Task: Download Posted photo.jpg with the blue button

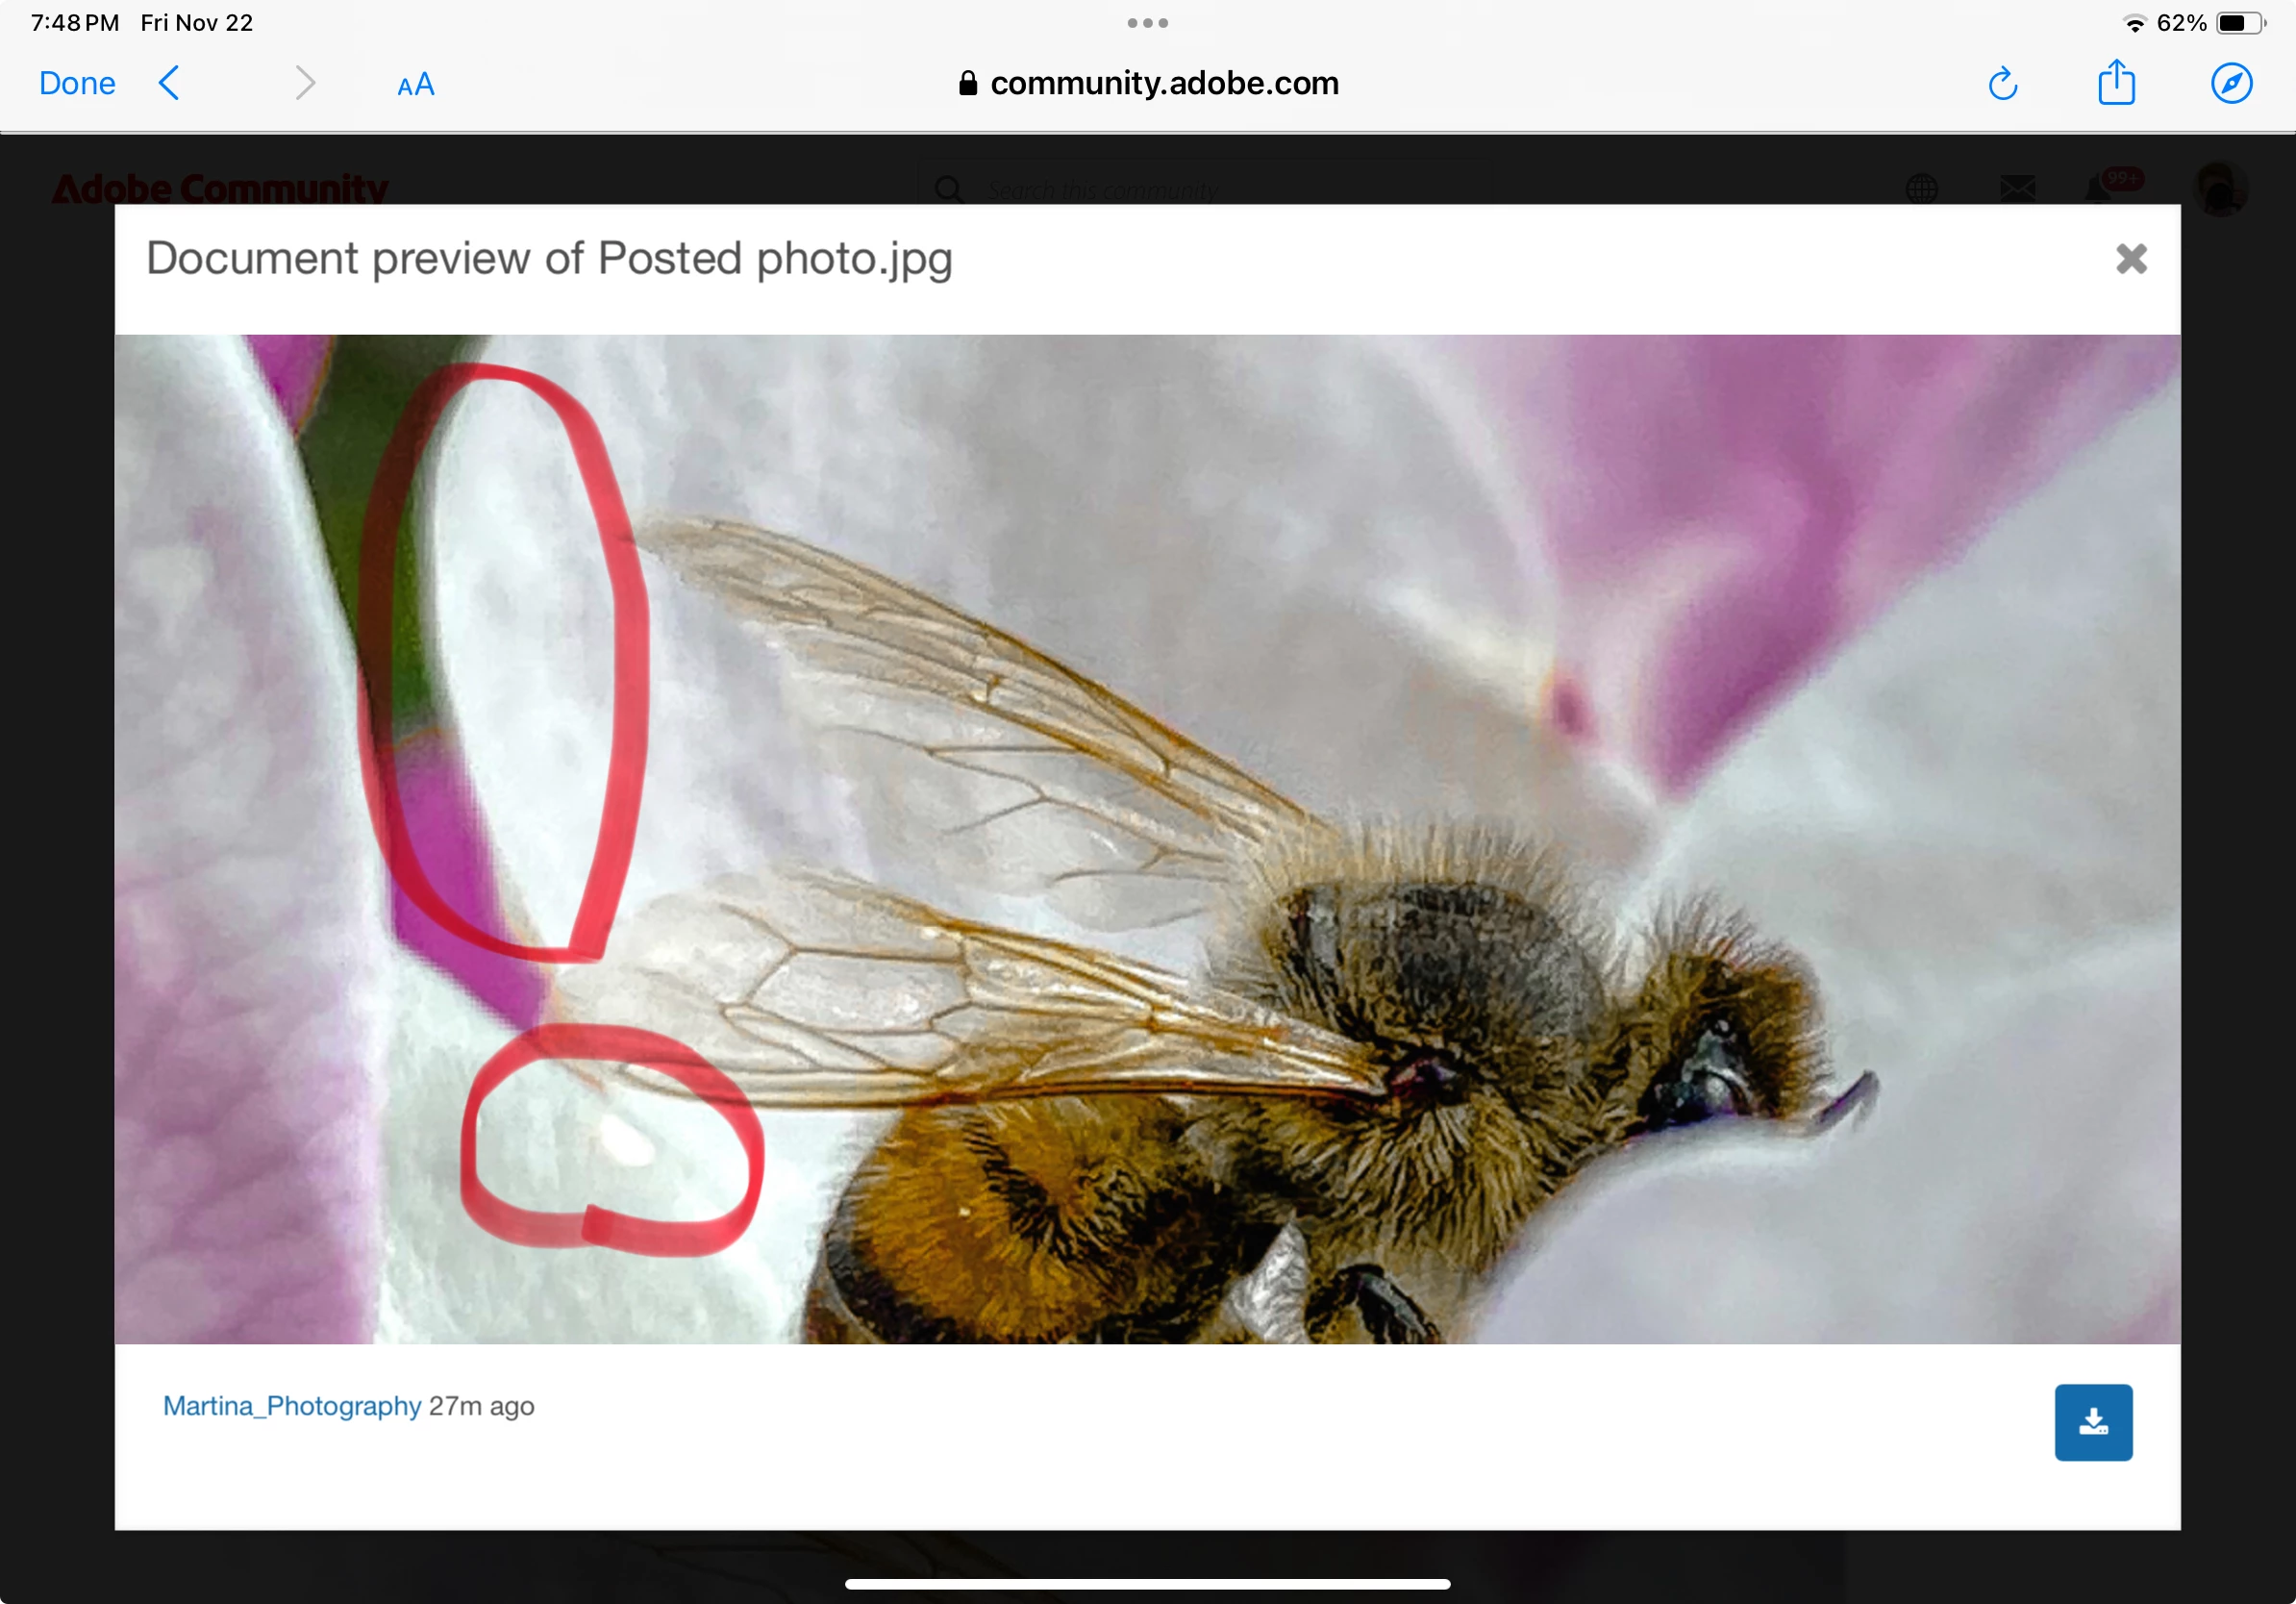Action: [x=2093, y=1421]
